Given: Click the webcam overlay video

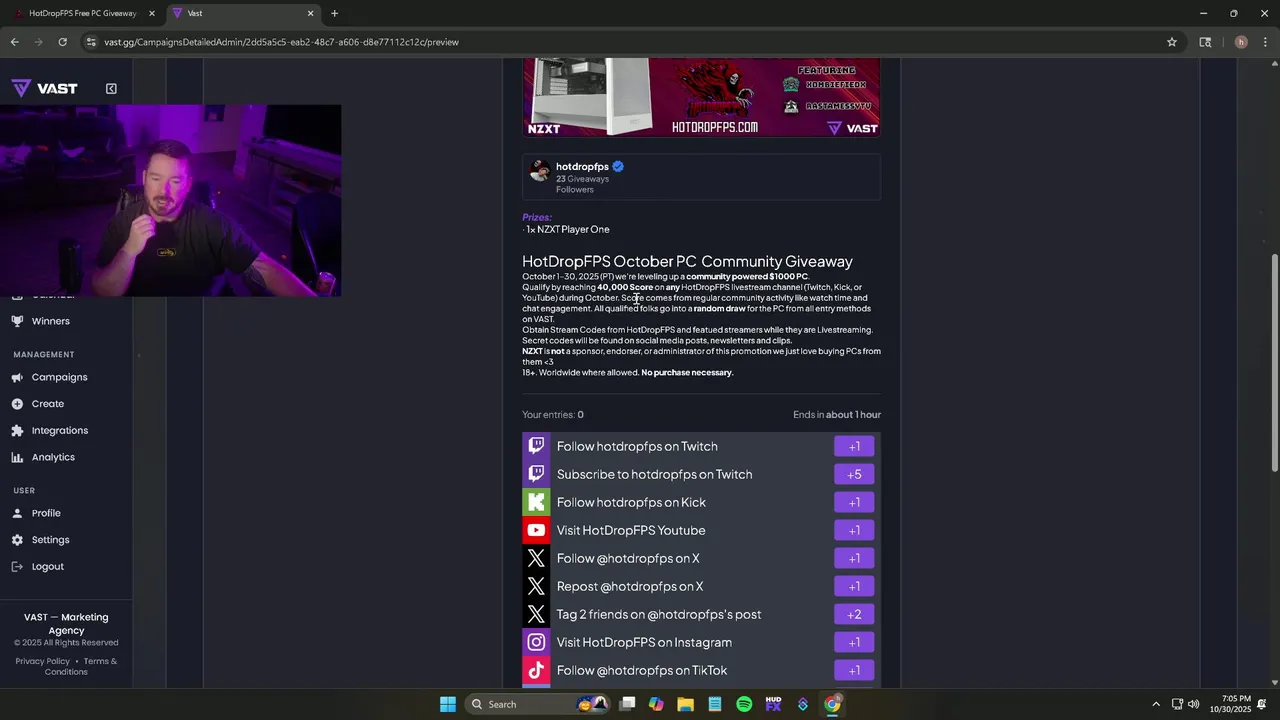Looking at the screenshot, I should (x=170, y=200).
